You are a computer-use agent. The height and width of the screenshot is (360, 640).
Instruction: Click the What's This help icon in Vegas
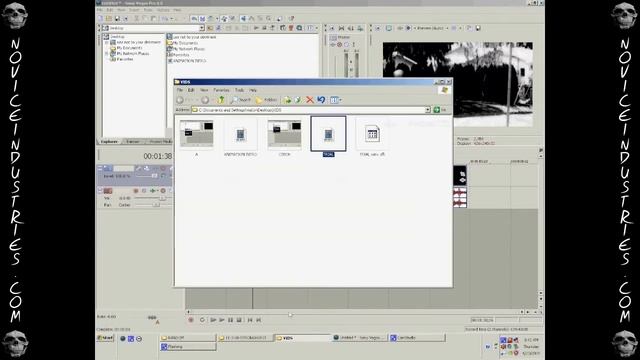291,18
